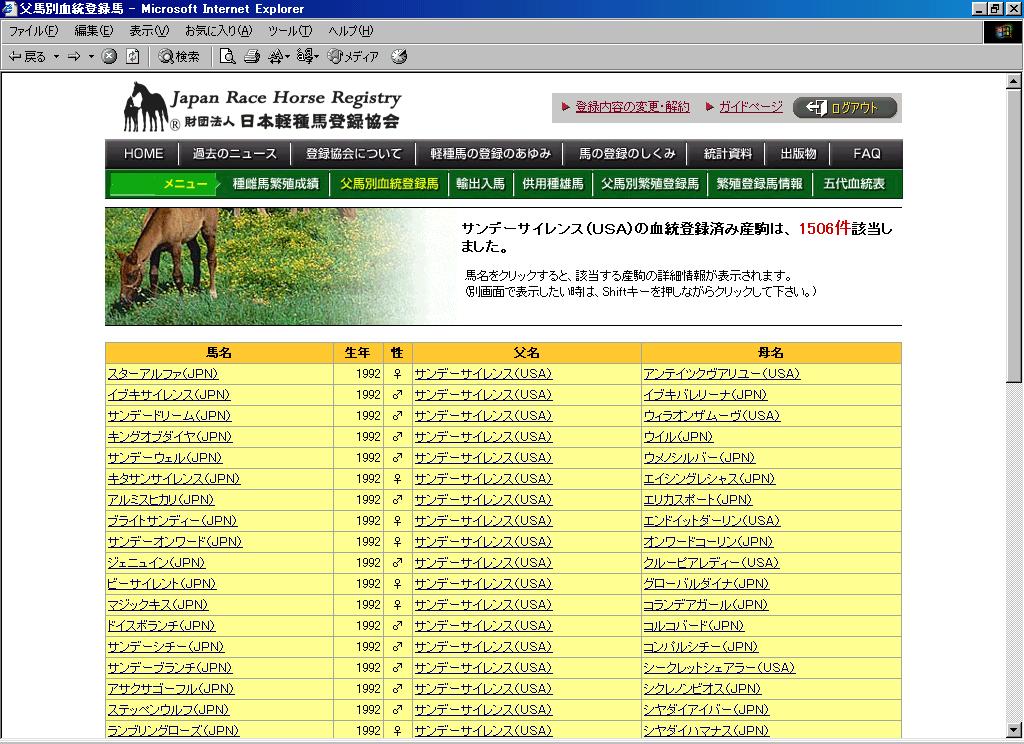Viewport: 1024px width, 744px height.
Task: Open Search (検索) in the toolbar
Action: pos(179,57)
